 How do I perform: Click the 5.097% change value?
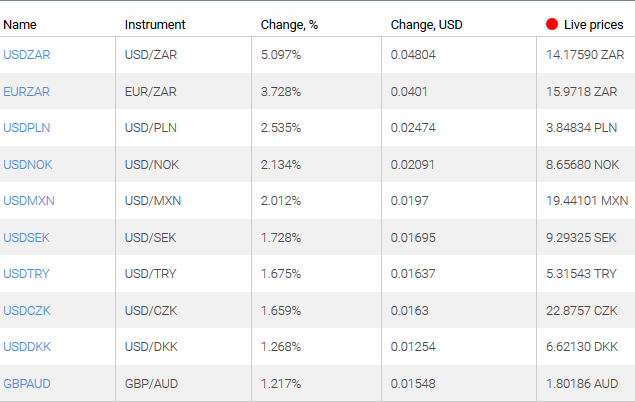click(x=281, y=55)
